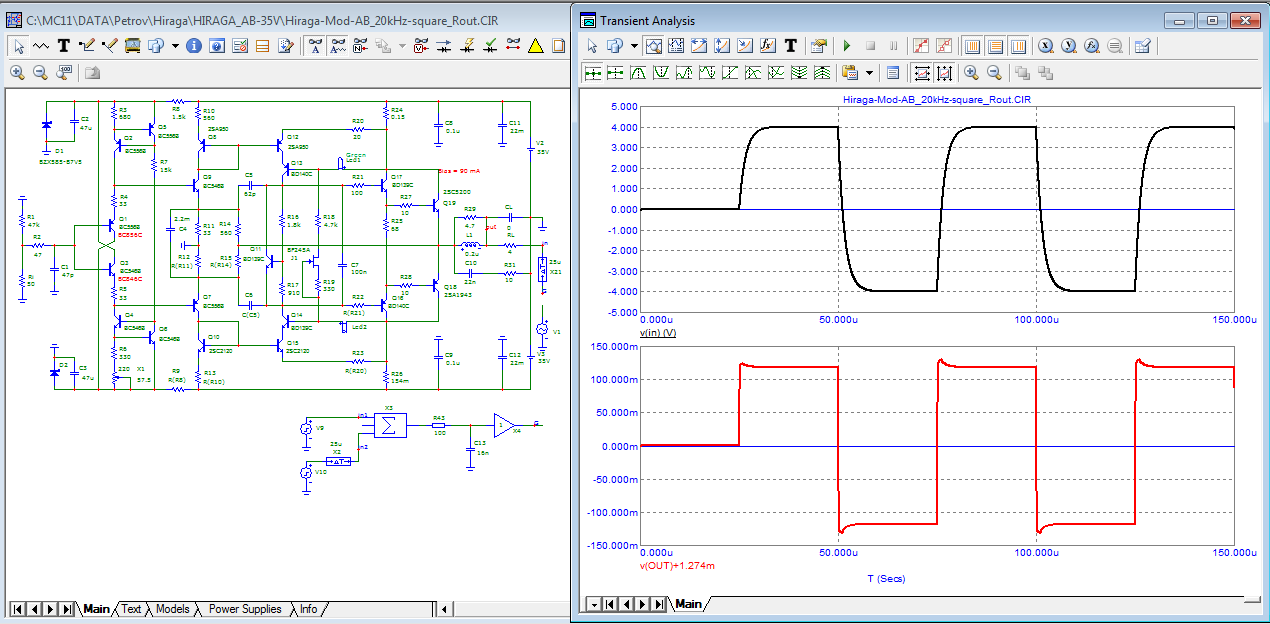
Task: Switch to the Models tab
Action: point(173,609)
